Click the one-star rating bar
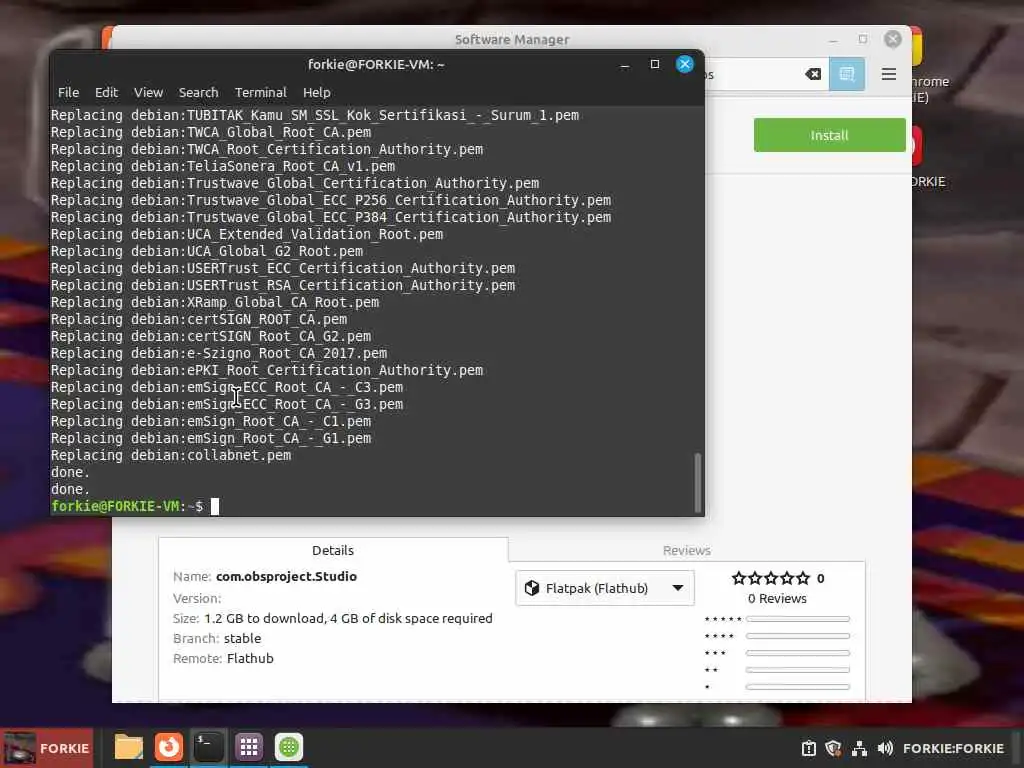1024x768 pixels. 797,686
